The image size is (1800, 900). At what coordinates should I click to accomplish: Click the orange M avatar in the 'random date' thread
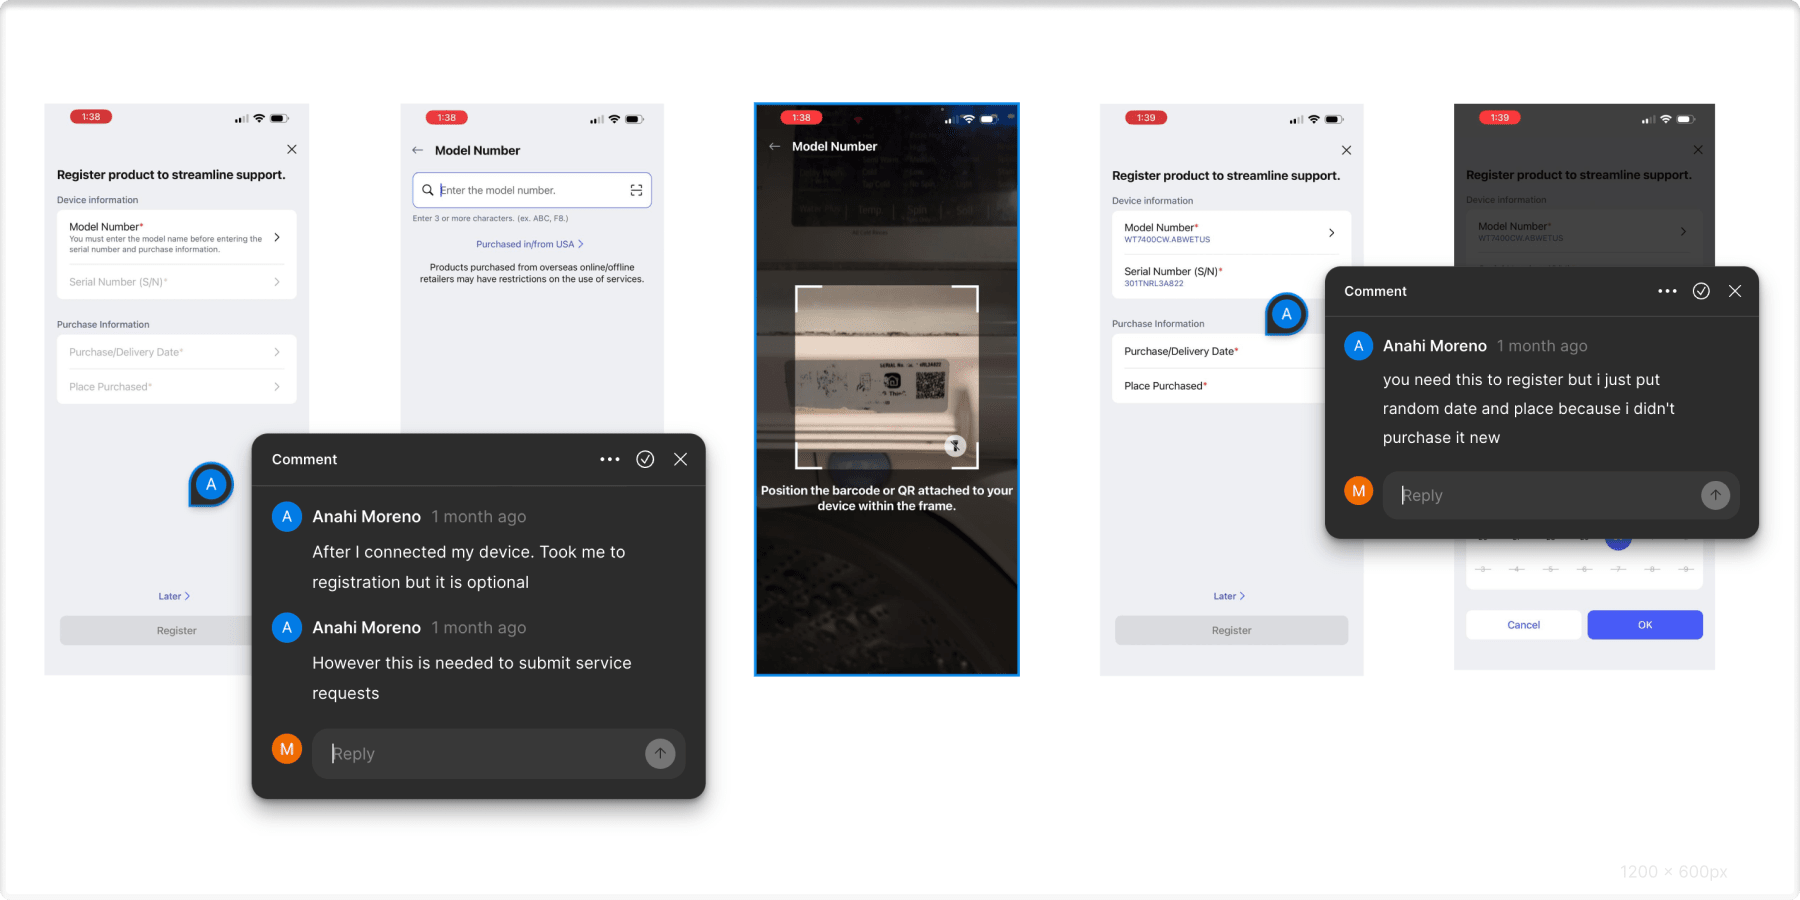coord(1358,491)
